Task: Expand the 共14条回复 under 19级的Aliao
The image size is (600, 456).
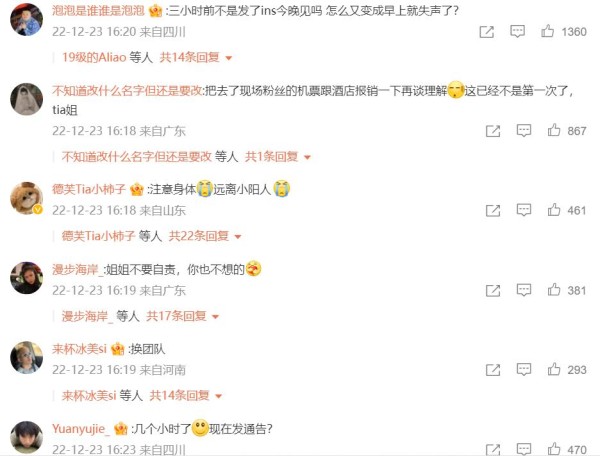Action: (196, 57)
